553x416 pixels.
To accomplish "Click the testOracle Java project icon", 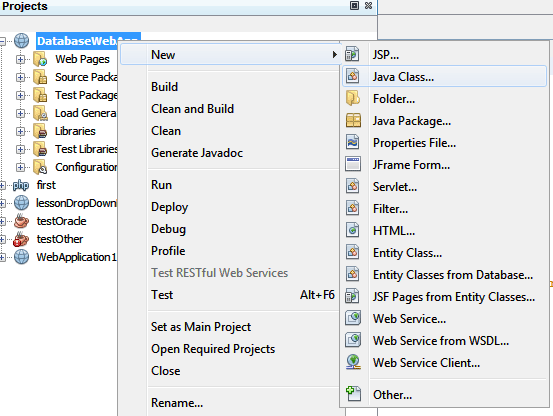I will click(21, 221).
